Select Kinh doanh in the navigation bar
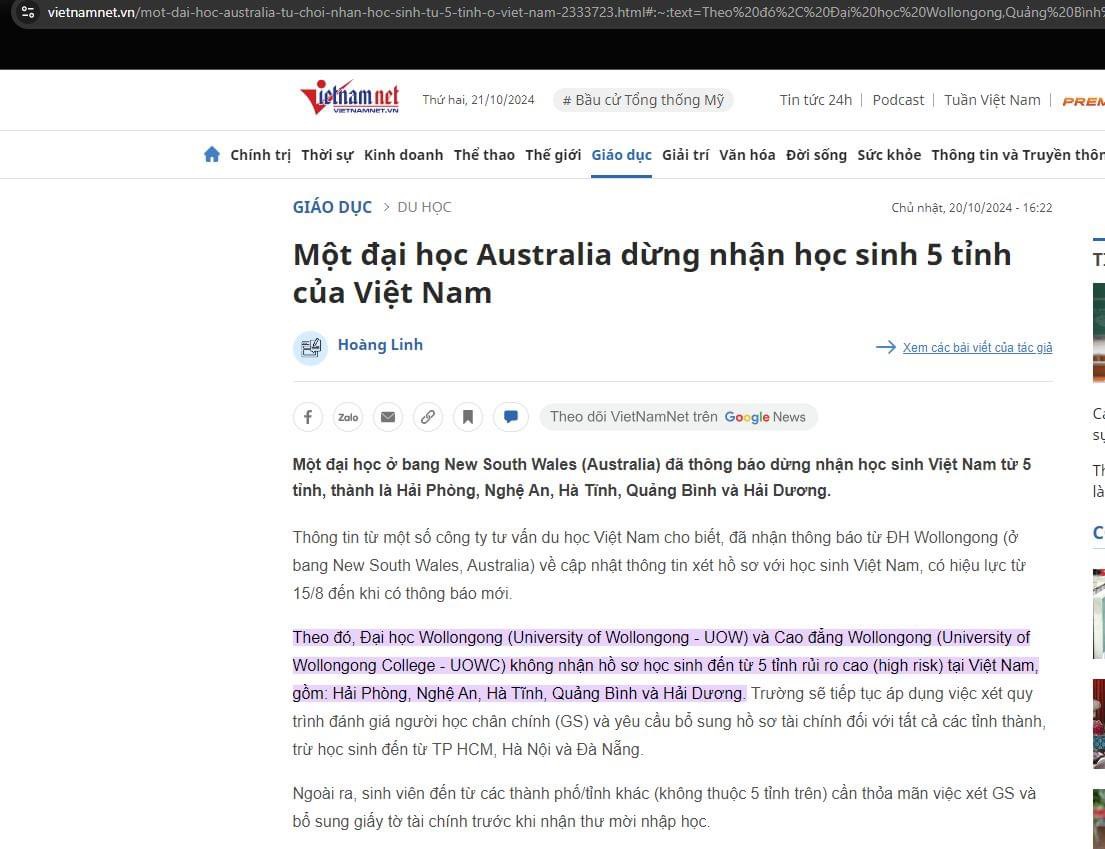The height and width of the screenshot is (849, 1105). (403, 155)
